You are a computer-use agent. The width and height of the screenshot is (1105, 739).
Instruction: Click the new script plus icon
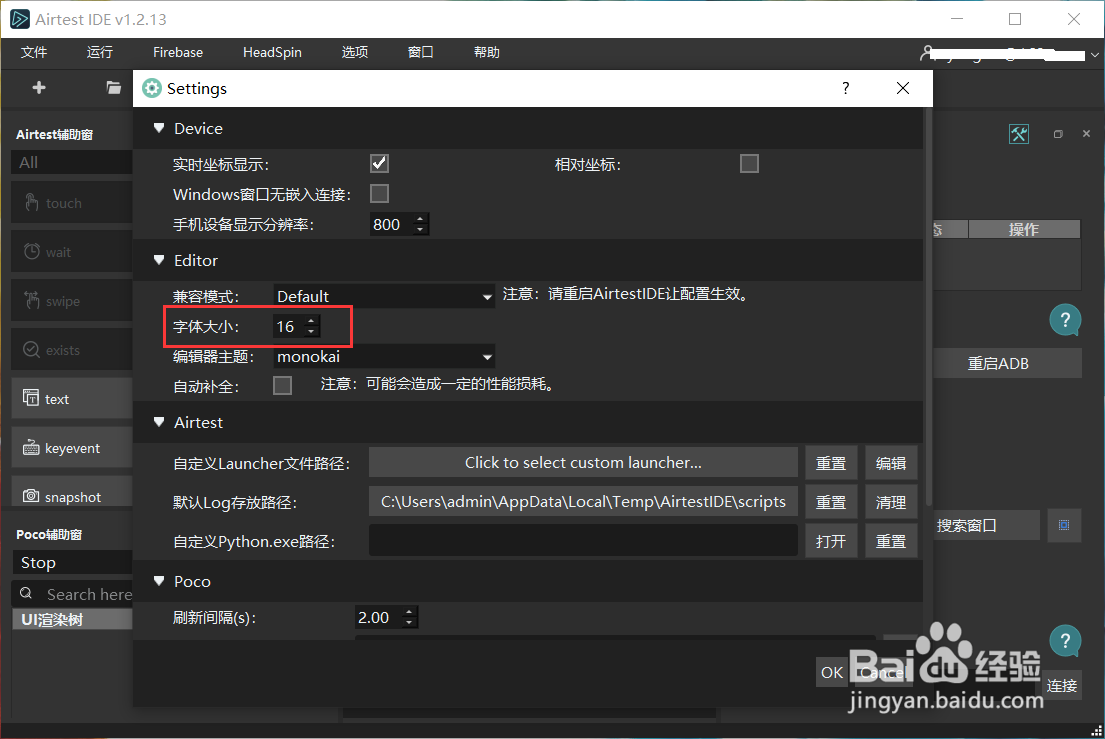pos(39,87)
